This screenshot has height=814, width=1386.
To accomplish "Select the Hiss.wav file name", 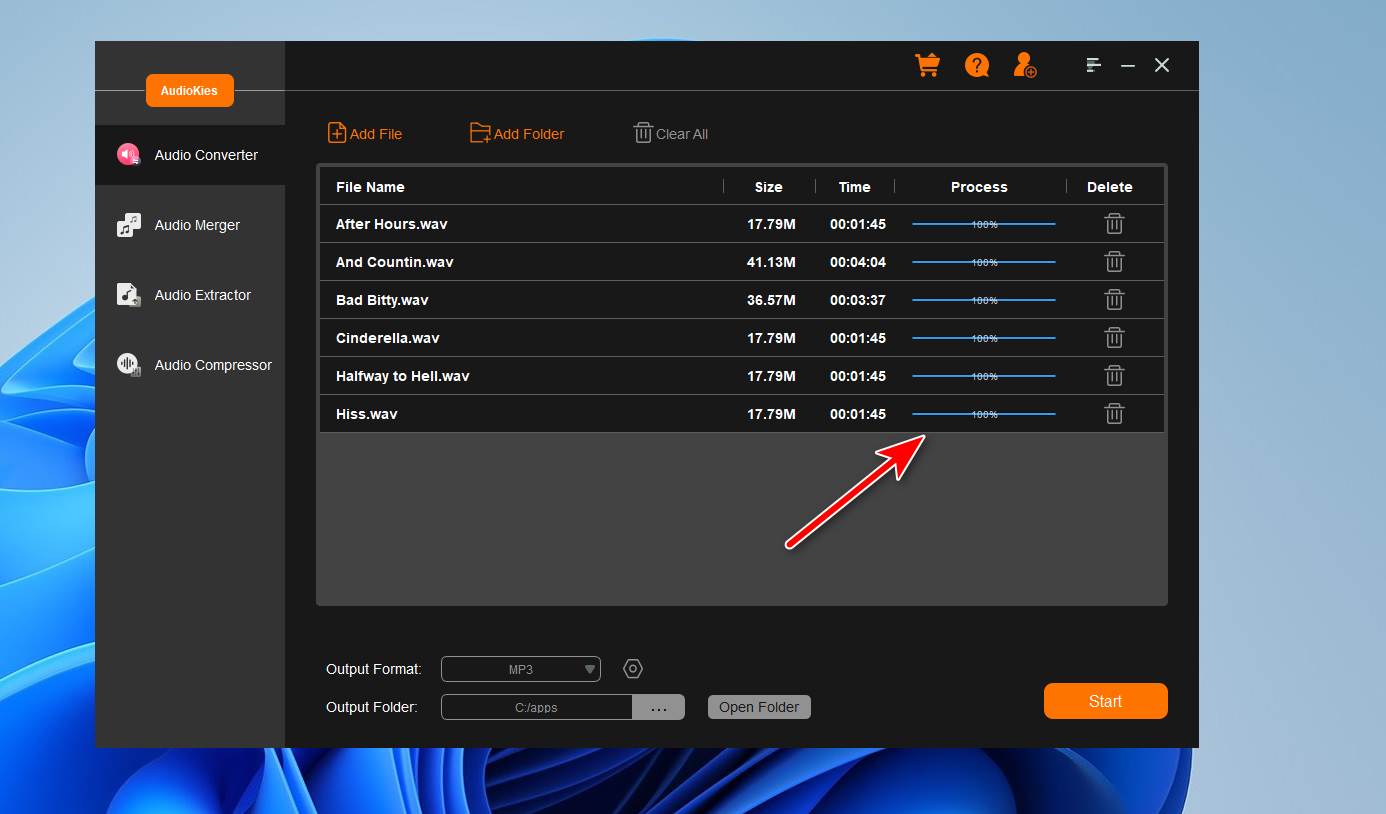I will coord(366,414).
